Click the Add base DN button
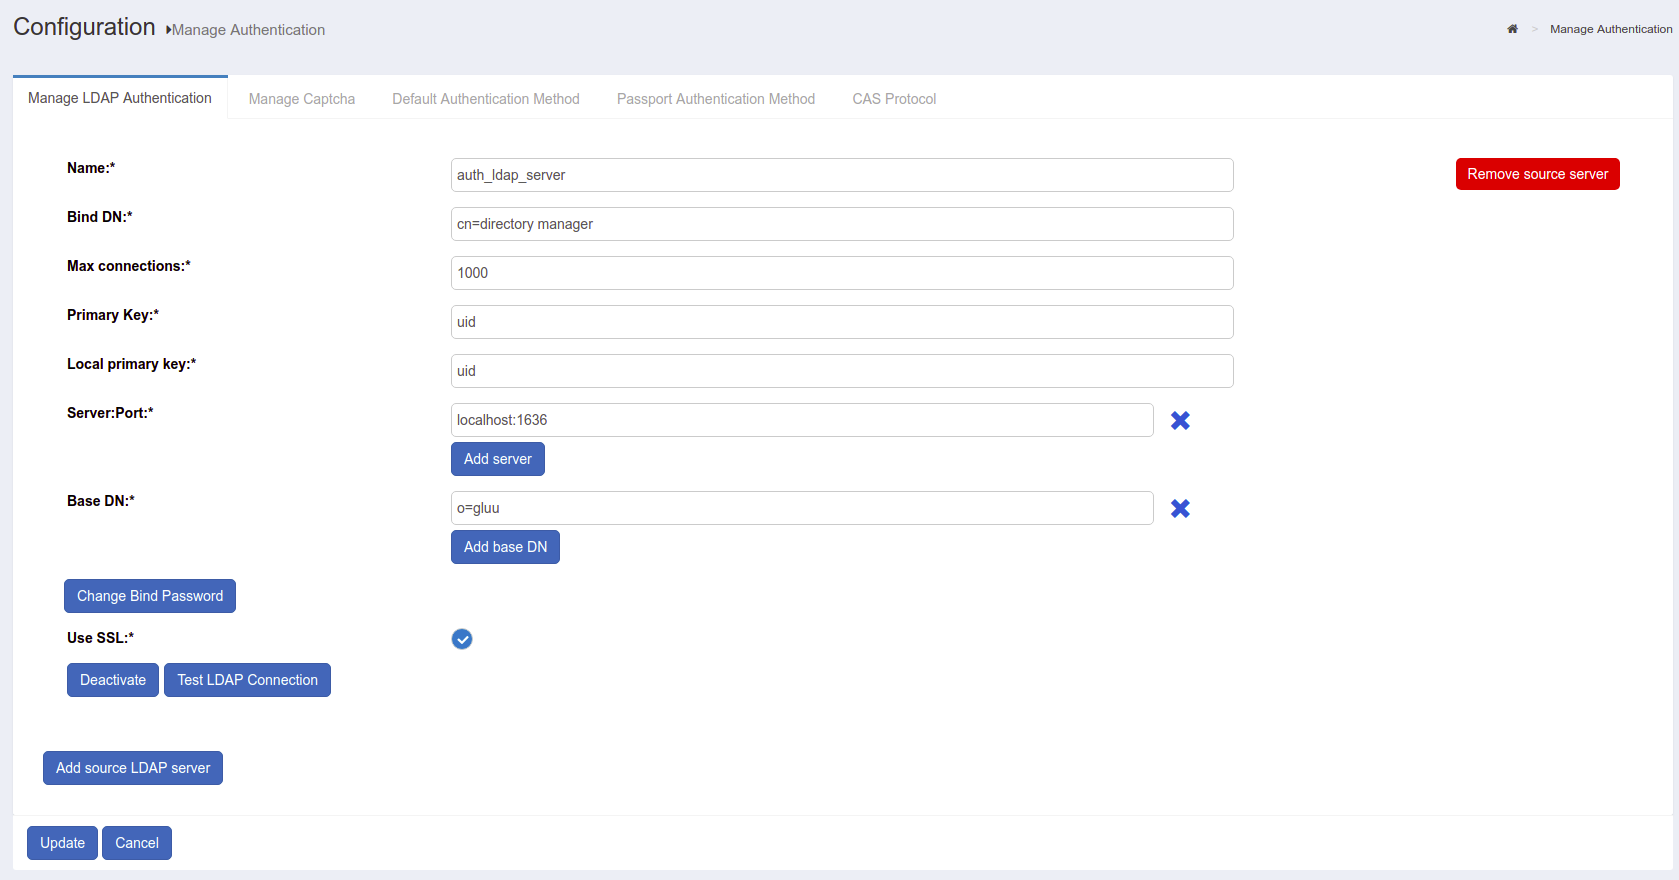1679x880 pixels. [x=505, y=547]
